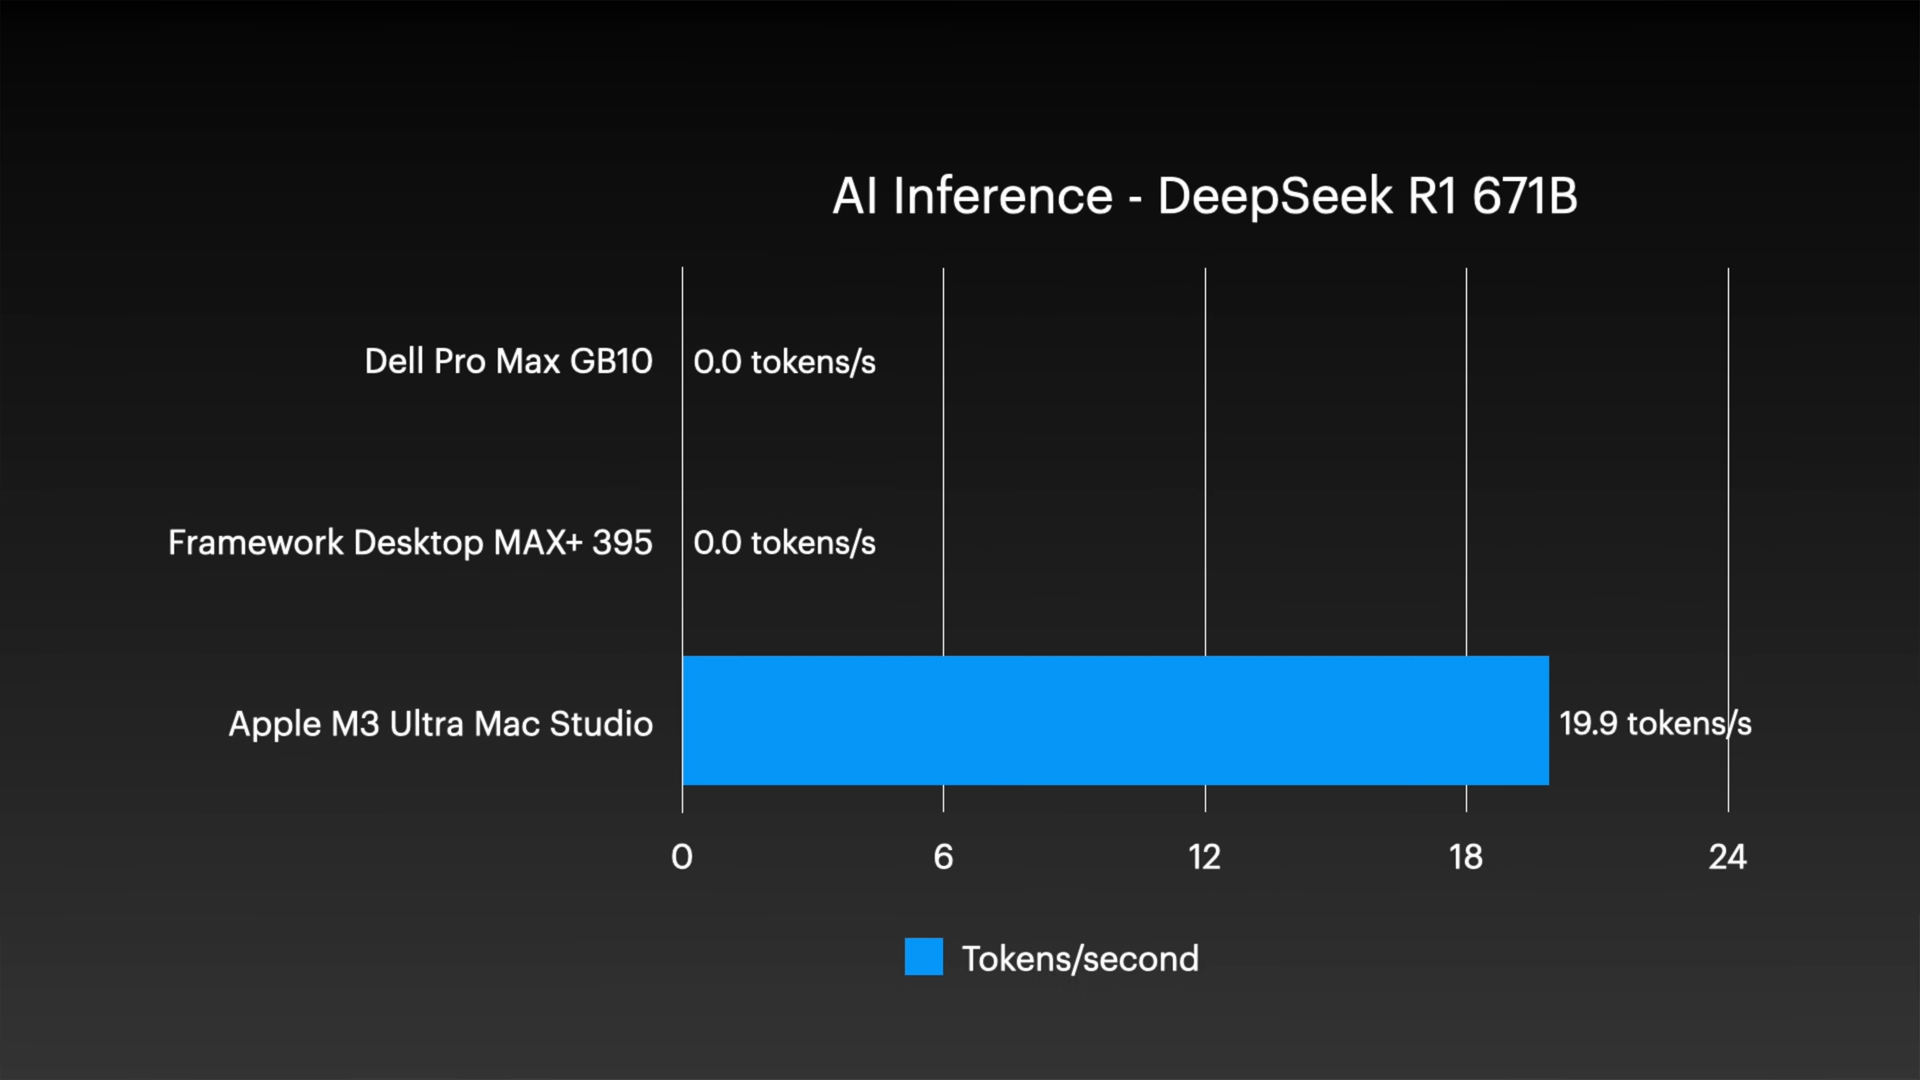Click the chart title AI Inference - DeepSeek R1 671B

pos(1204,196)
